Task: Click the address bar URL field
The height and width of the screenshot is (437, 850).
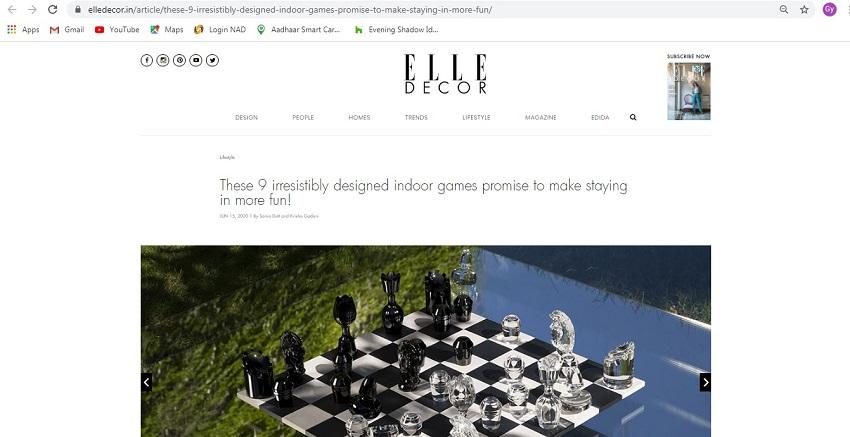Action: (x=423, y=9)
